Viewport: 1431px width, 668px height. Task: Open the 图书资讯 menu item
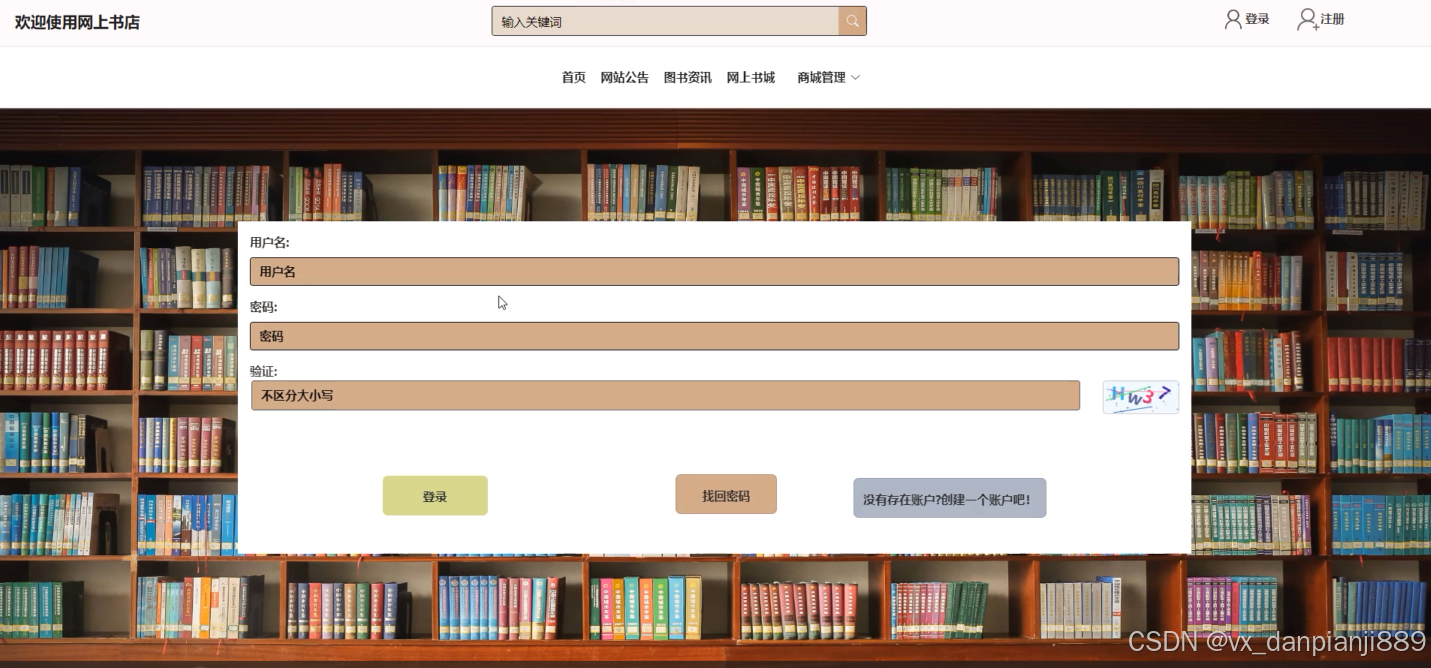pos(688,78)
